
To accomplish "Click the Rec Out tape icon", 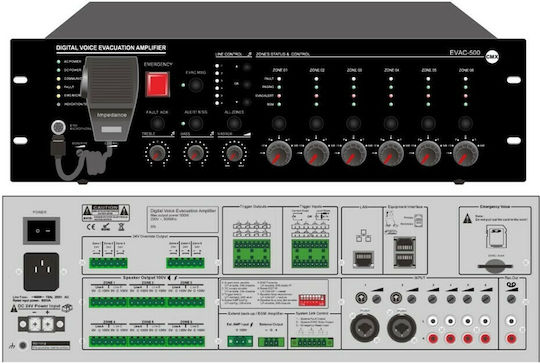I will click(512, 284).
